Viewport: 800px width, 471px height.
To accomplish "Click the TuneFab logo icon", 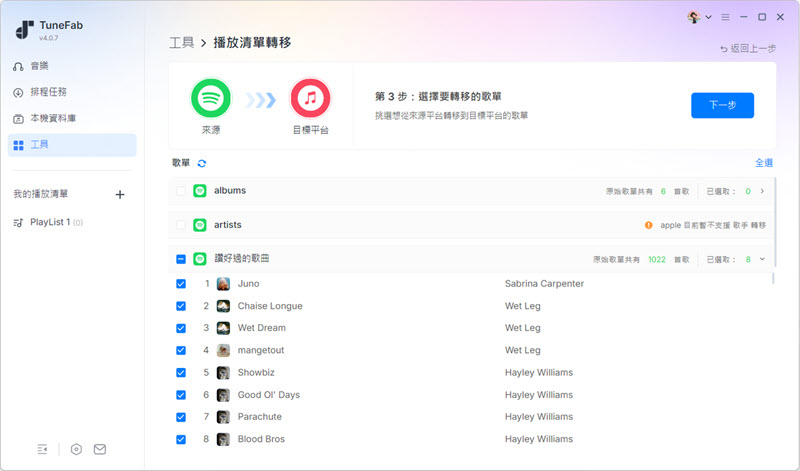I will 24,30.
